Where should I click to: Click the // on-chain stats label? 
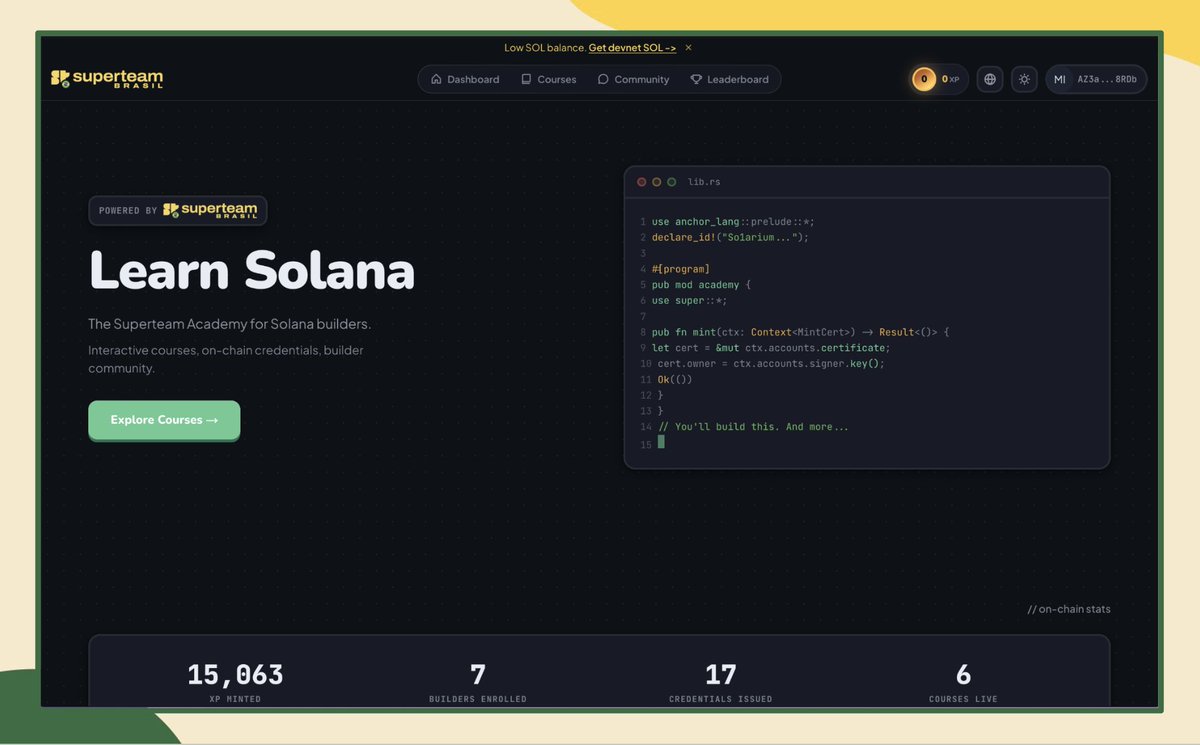pos(1068,609)
